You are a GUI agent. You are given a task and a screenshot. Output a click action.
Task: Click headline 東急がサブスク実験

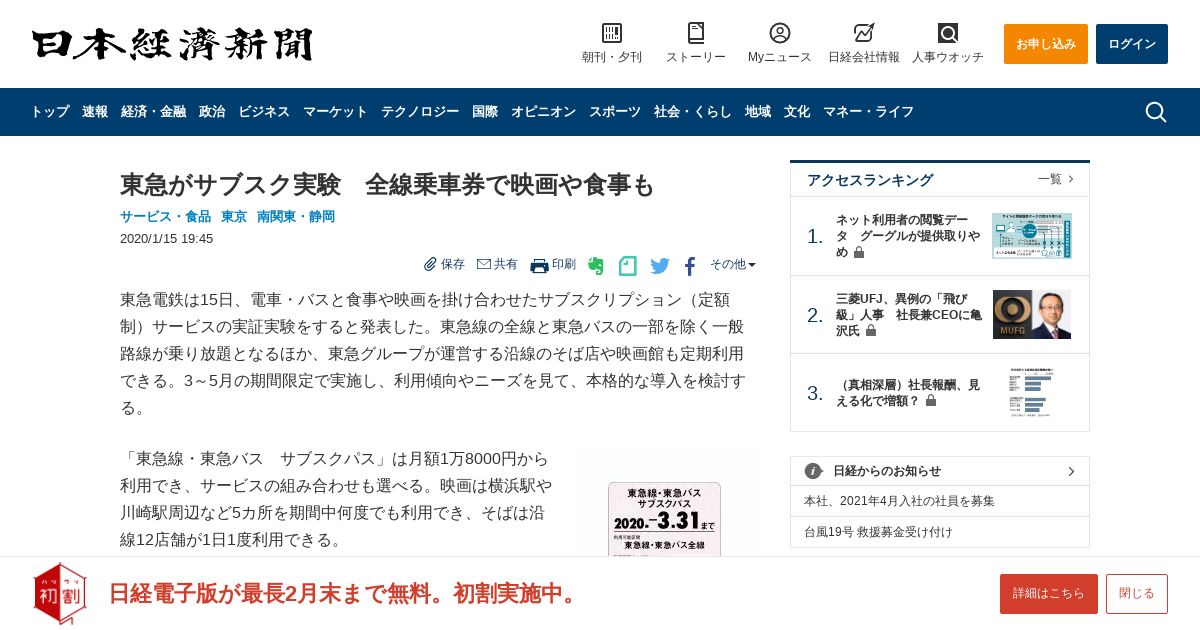click(387, 185)
